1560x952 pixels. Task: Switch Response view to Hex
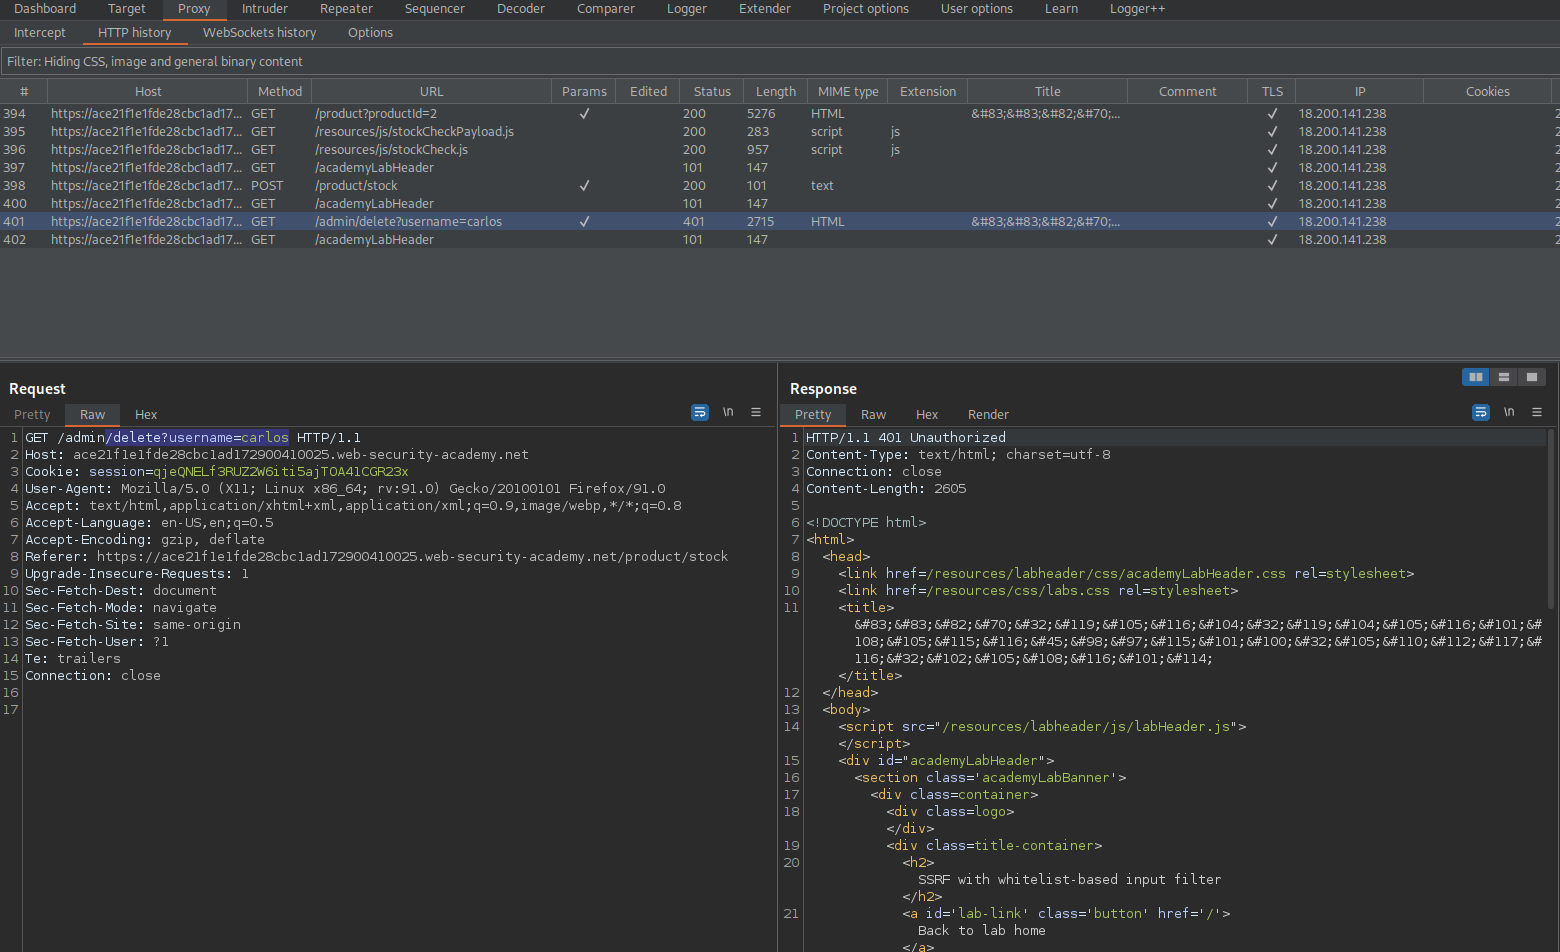[x=927, y=415]
